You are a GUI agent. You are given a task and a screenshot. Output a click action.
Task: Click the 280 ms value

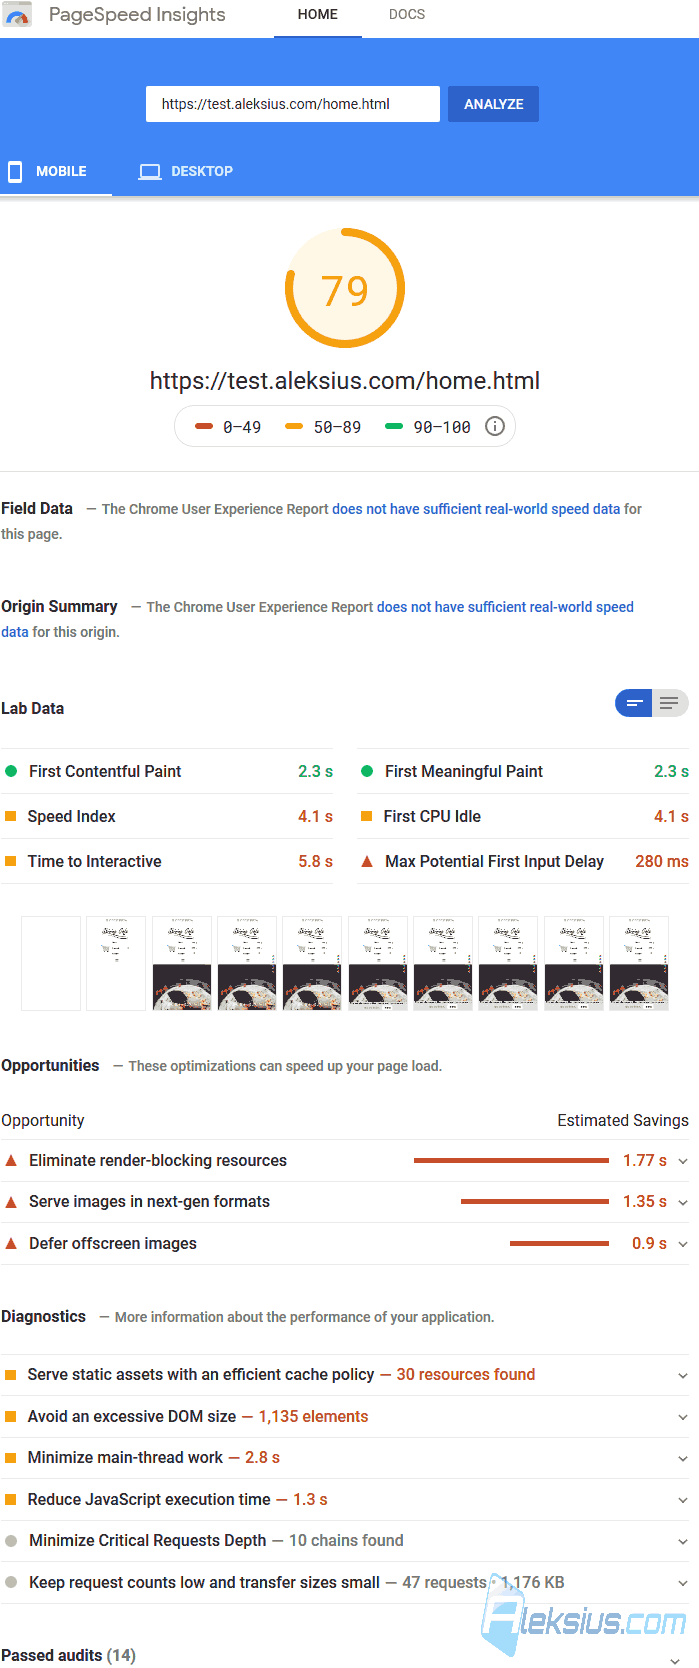coord(662,861)
